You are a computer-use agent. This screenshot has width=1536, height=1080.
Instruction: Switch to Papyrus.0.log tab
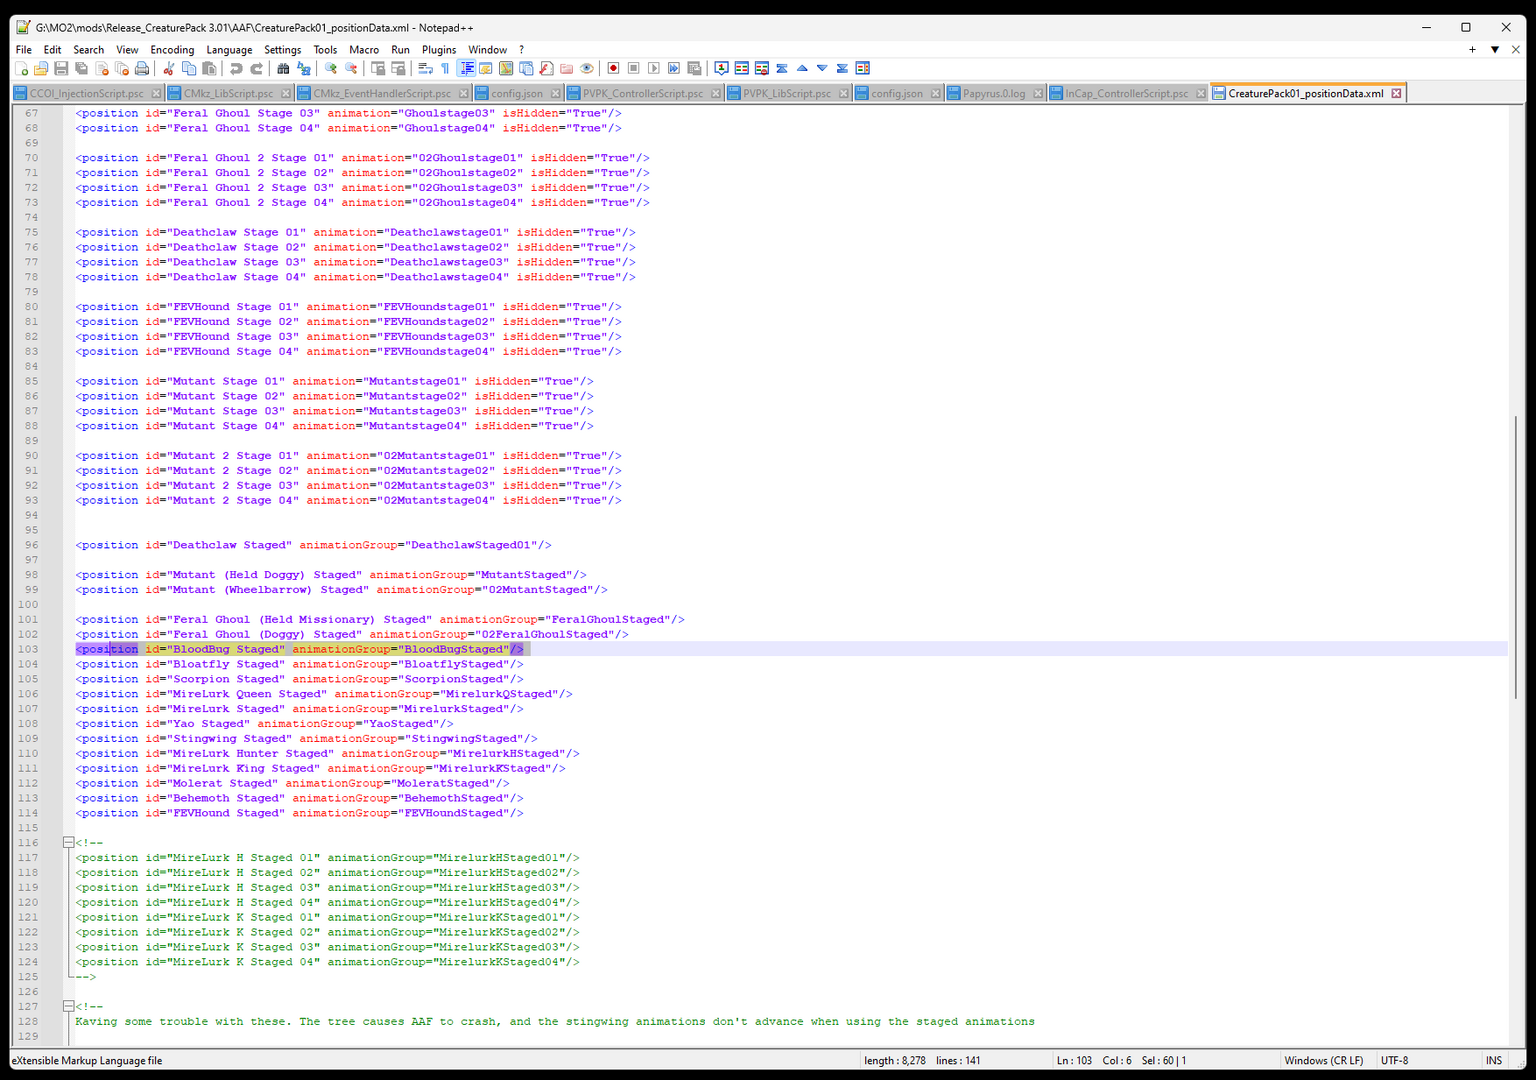pyautogui.click(x=994, y=94)
